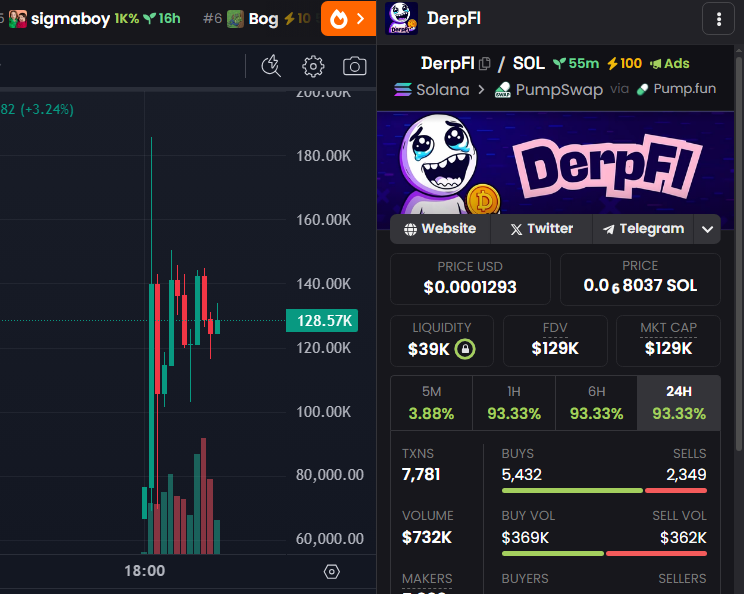
Task: Select the 6H timeframe tab
Action: pyautogui.click(x=596, y=403)
